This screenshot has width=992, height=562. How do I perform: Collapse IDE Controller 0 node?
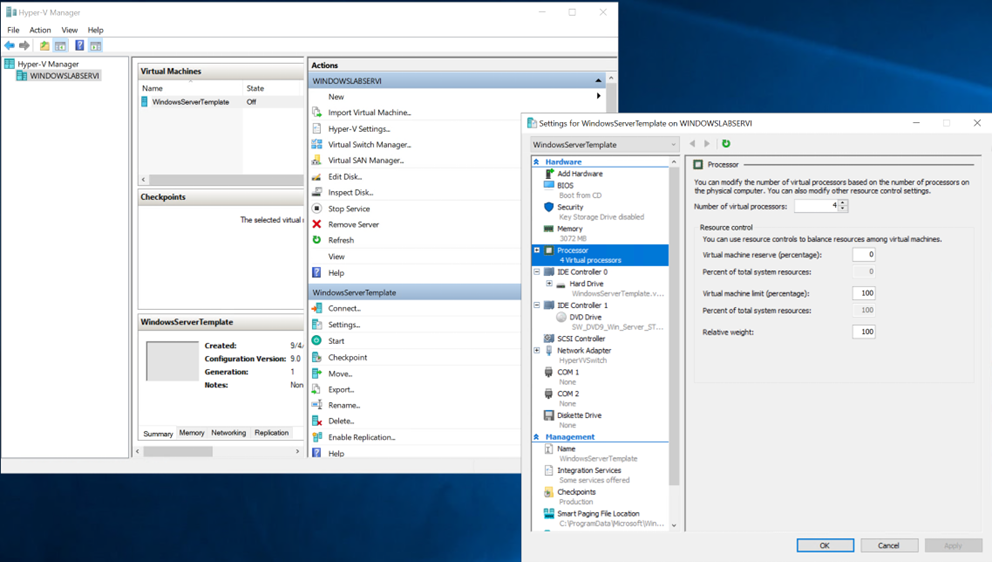click(x=537, y=272)
